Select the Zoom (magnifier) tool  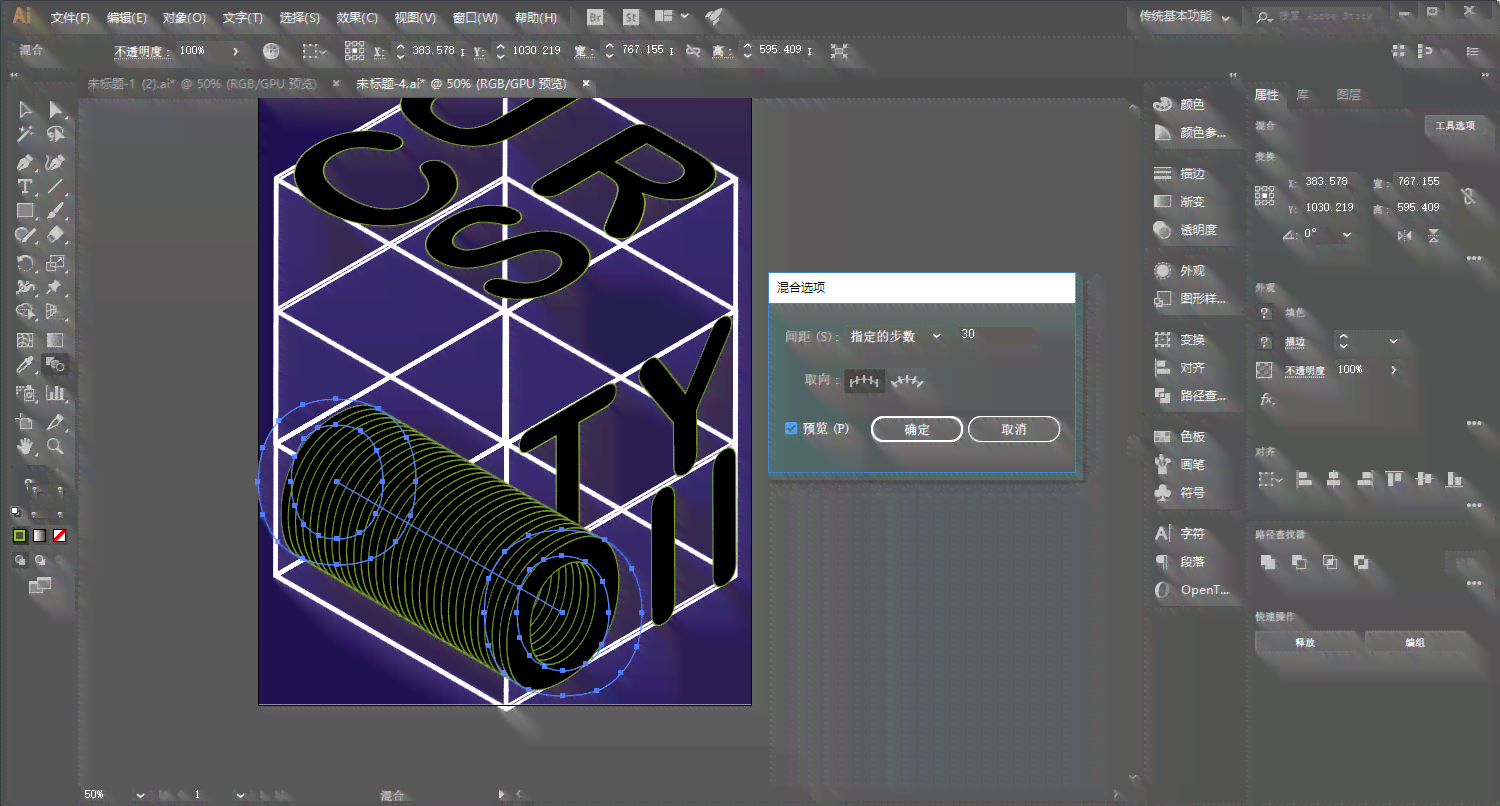tap(56, 447)
